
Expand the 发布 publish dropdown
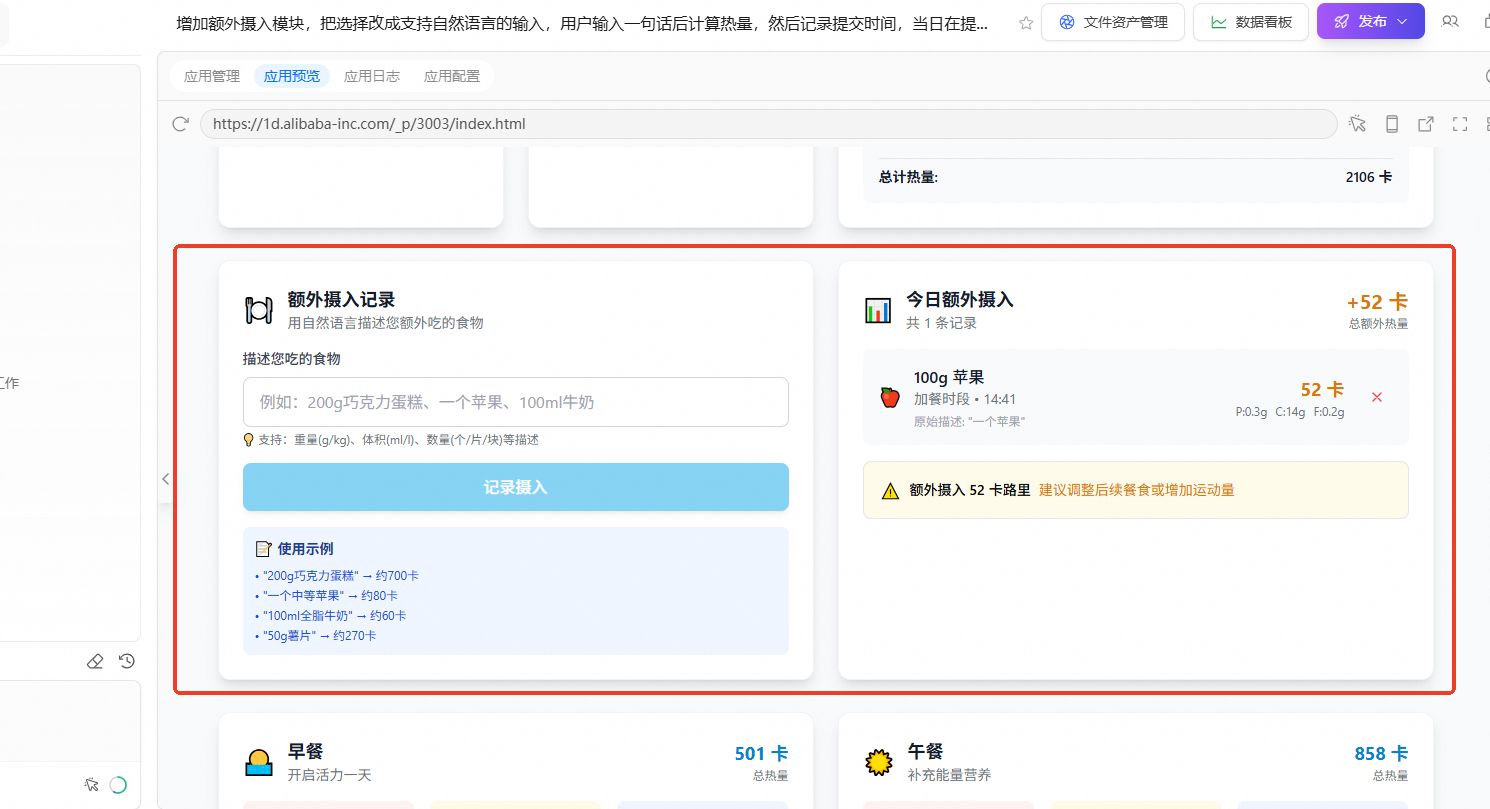[1402, 22]
